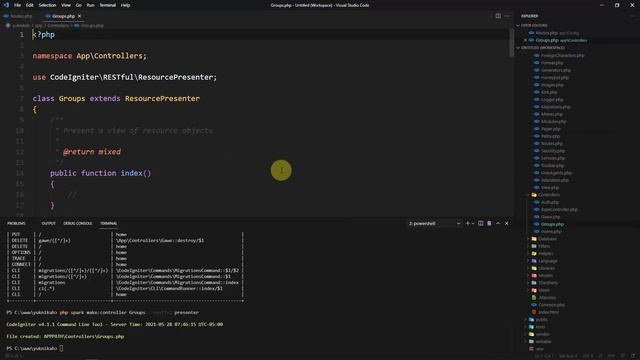The image size is (640, 360).
Task: Open Validation.php in explorer
Action: 555,180
